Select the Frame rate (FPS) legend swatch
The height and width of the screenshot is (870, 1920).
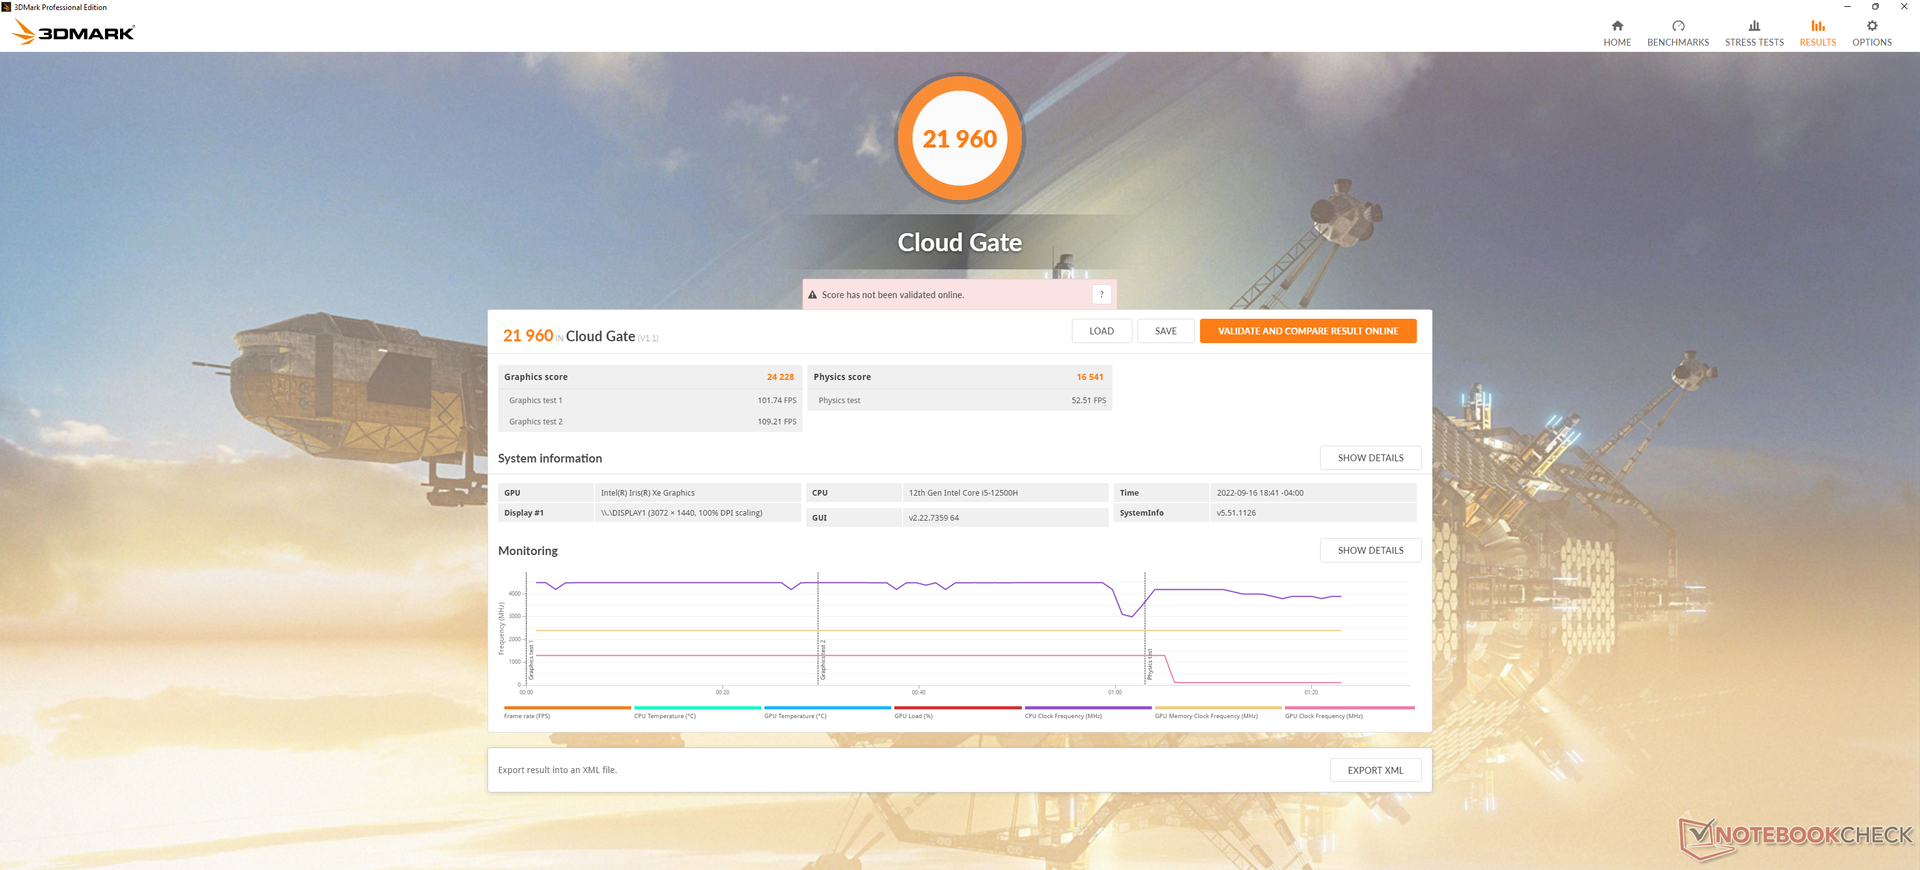coord(567,708)
